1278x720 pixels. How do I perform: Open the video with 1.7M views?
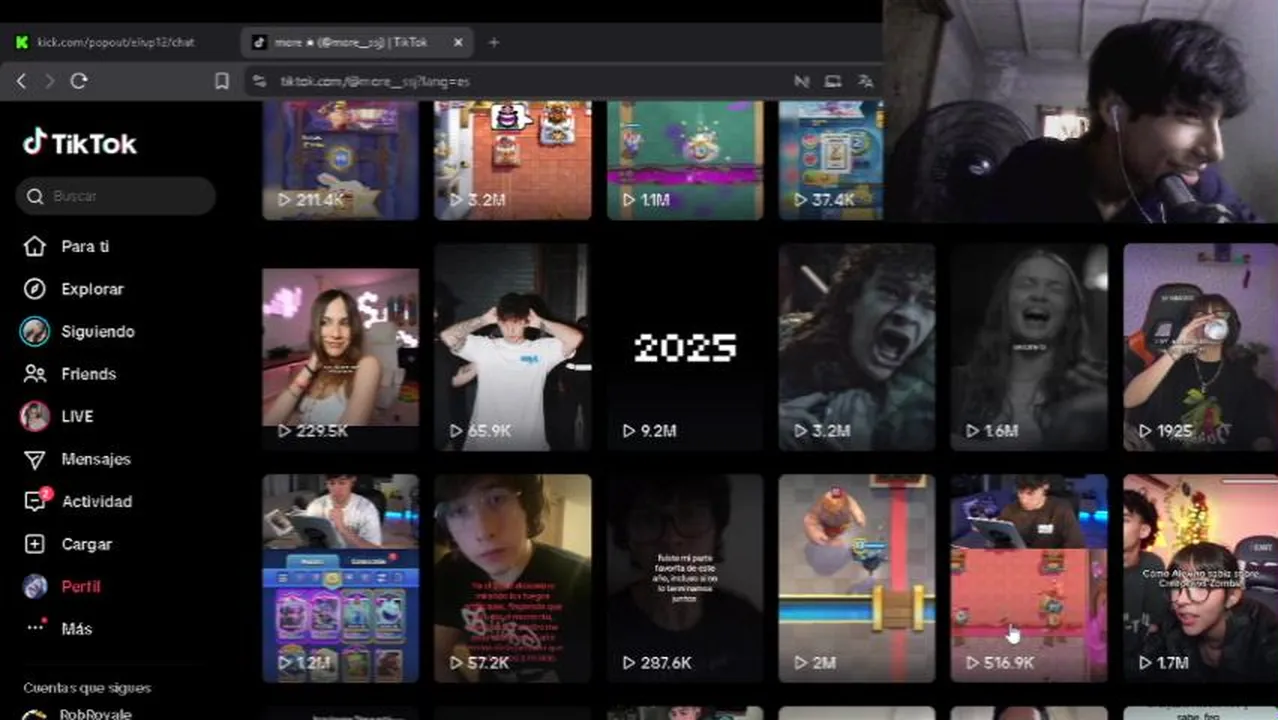click(1200, 578)
